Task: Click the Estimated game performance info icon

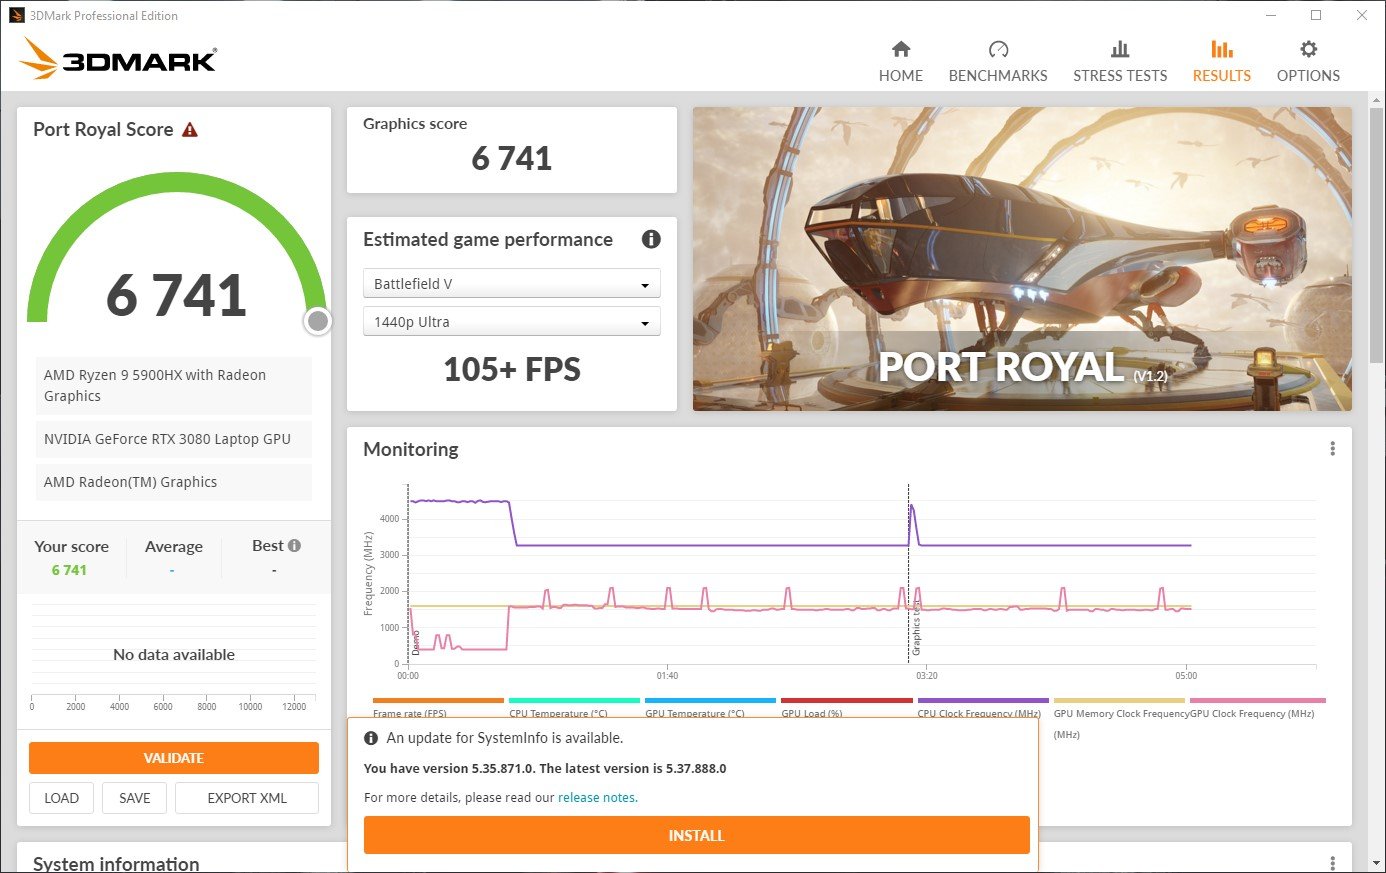Action: pos(651,239)
